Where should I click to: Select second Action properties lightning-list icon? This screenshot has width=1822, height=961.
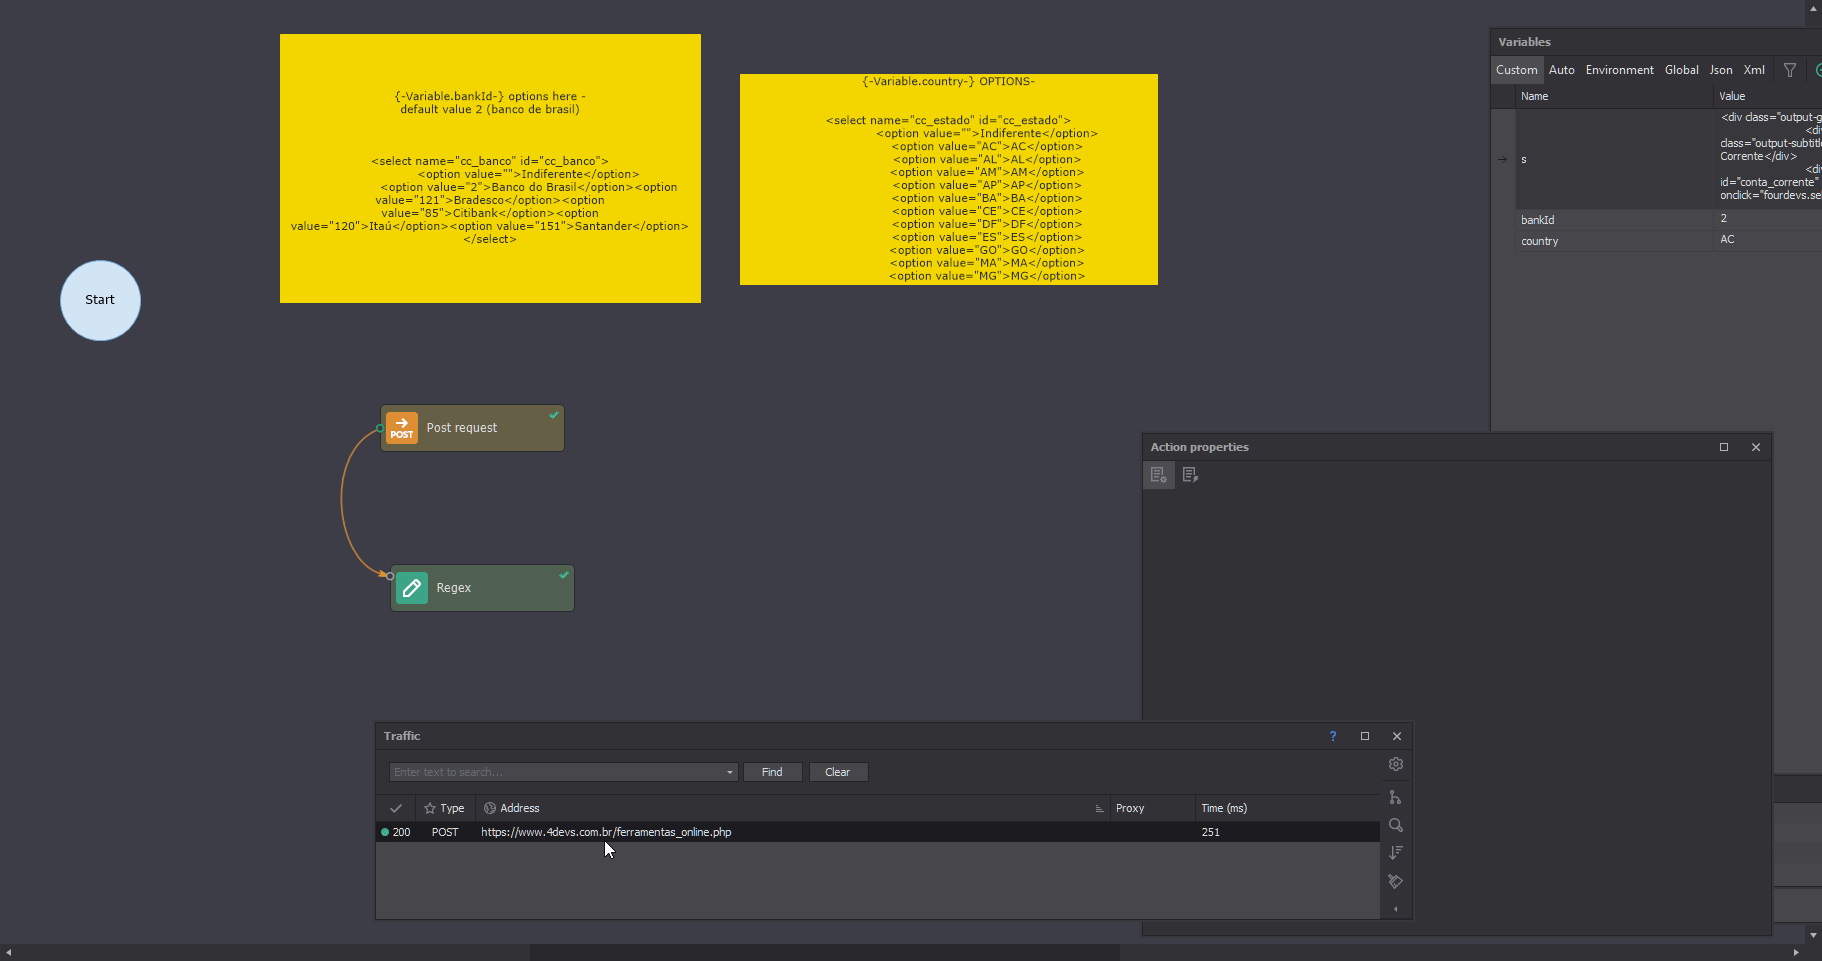[x=1190, y=475]
